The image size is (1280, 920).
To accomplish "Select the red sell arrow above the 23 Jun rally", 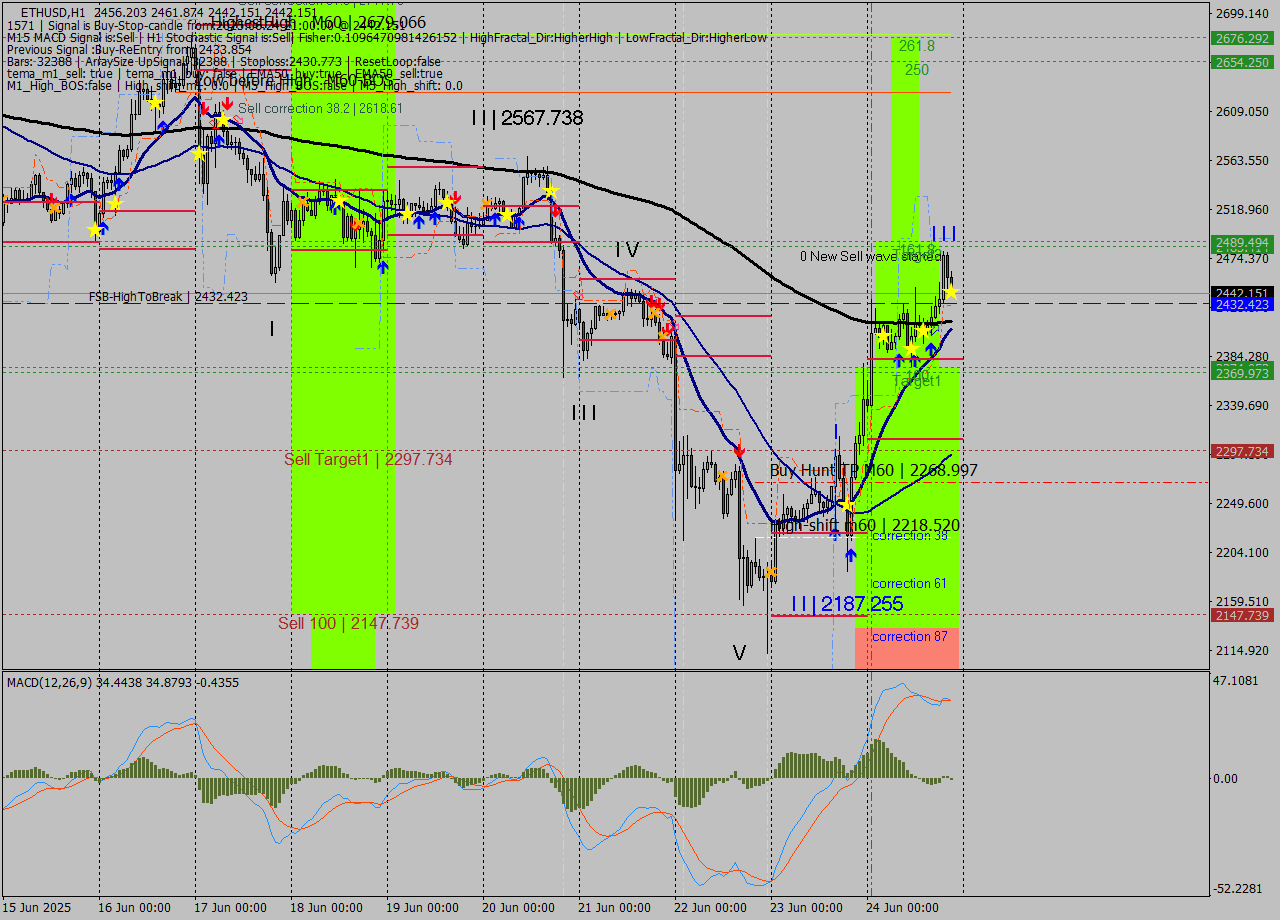I will click(x=740, y=451).
